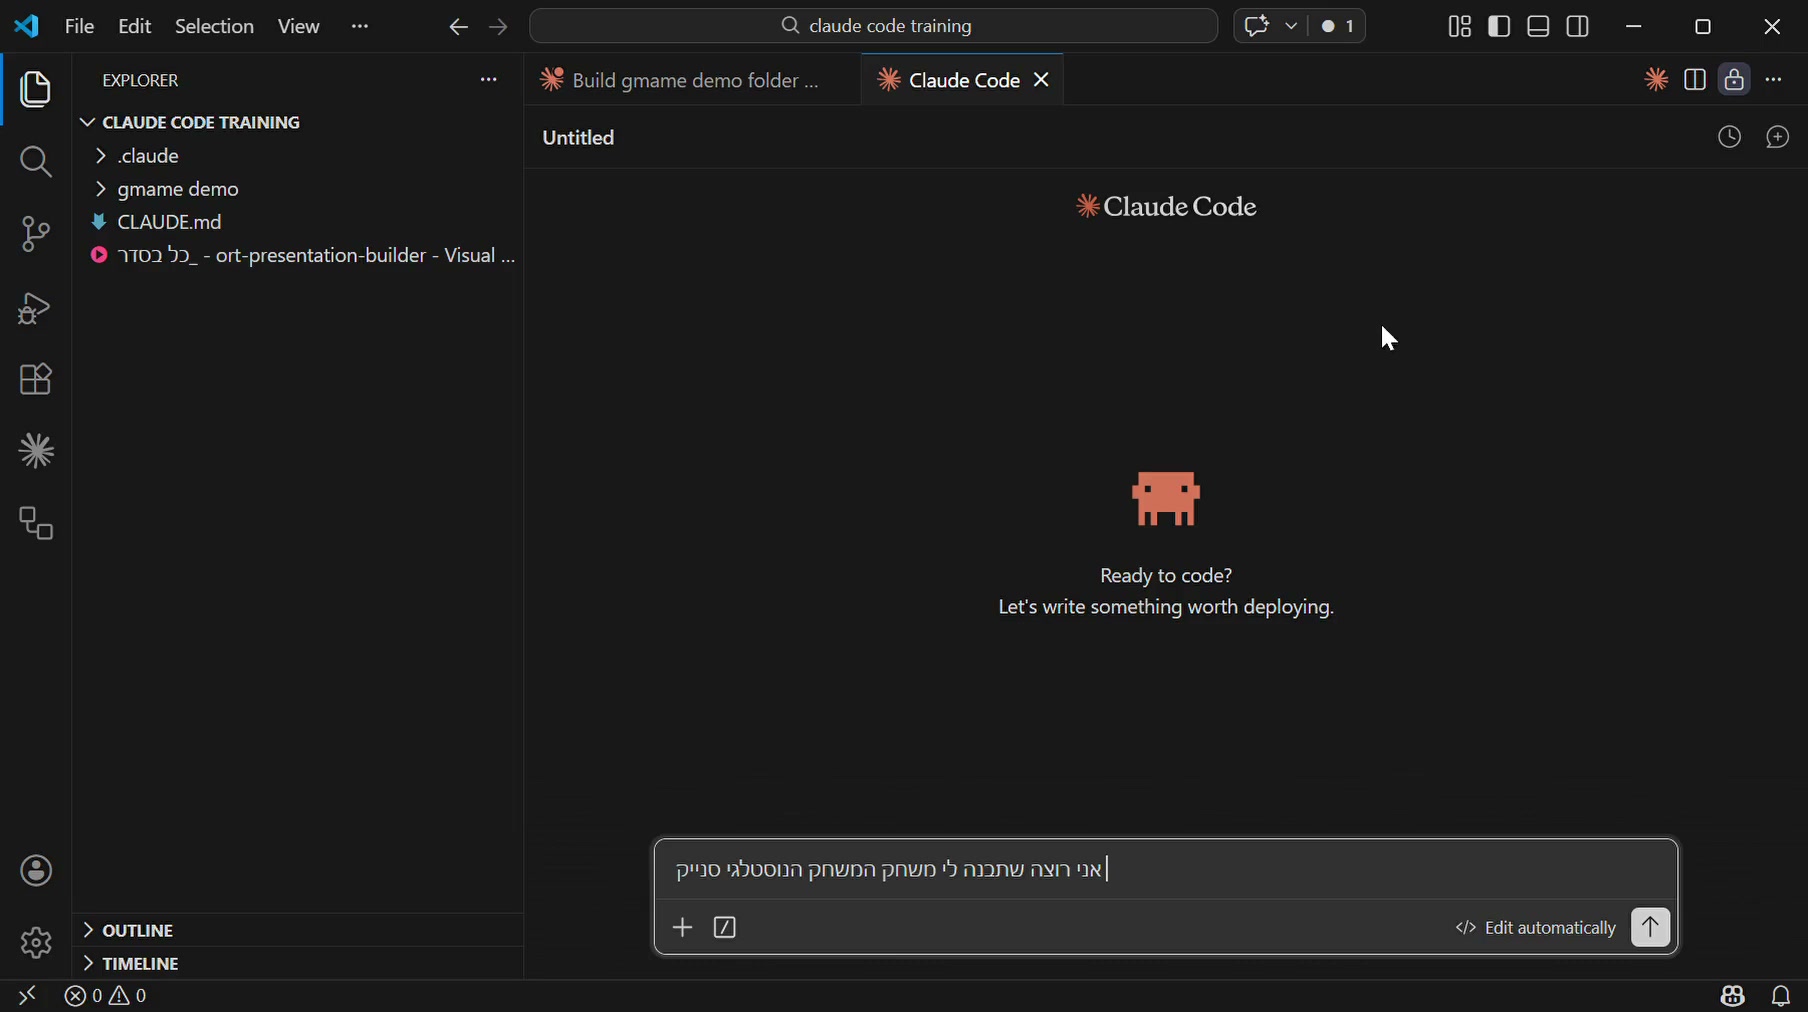The image size is (1808, 1012).
Task: Collapse the CLAUDE CODE TRAINING folder
Action: [x=298, y=122]
